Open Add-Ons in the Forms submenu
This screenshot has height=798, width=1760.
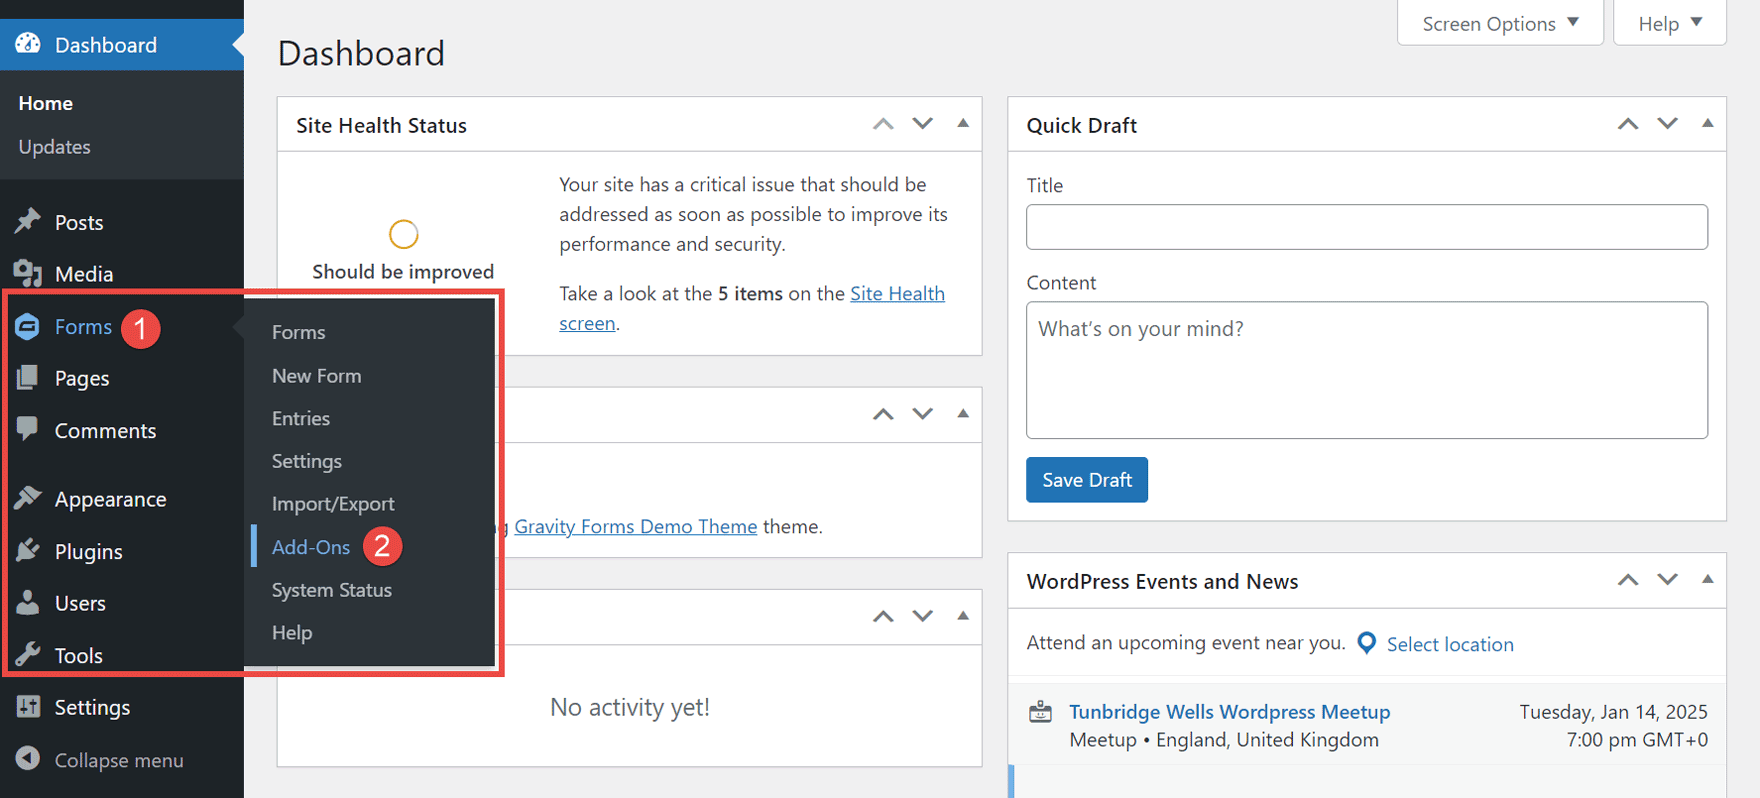[311, 547]
